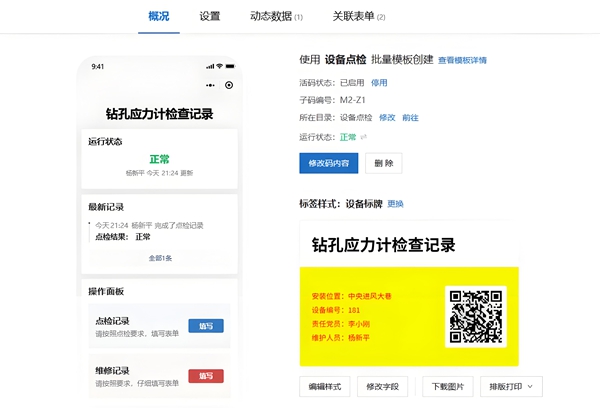
Task: Click 更换 to change label style
Action: (x=396, y=204)
